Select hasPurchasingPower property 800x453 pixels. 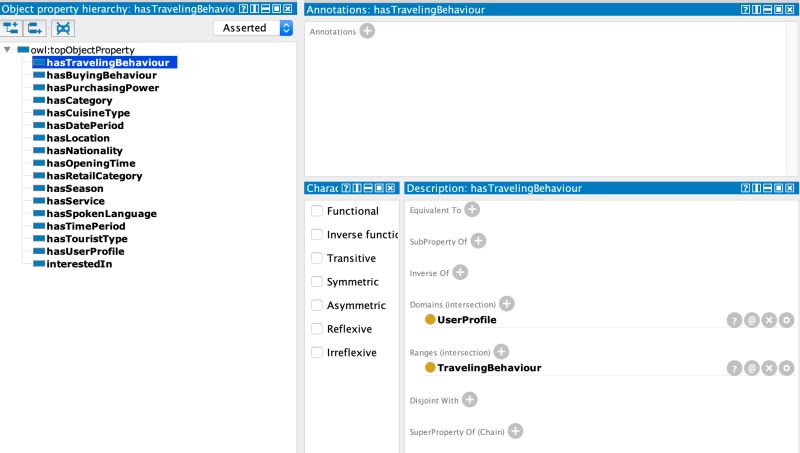point(103,88)
